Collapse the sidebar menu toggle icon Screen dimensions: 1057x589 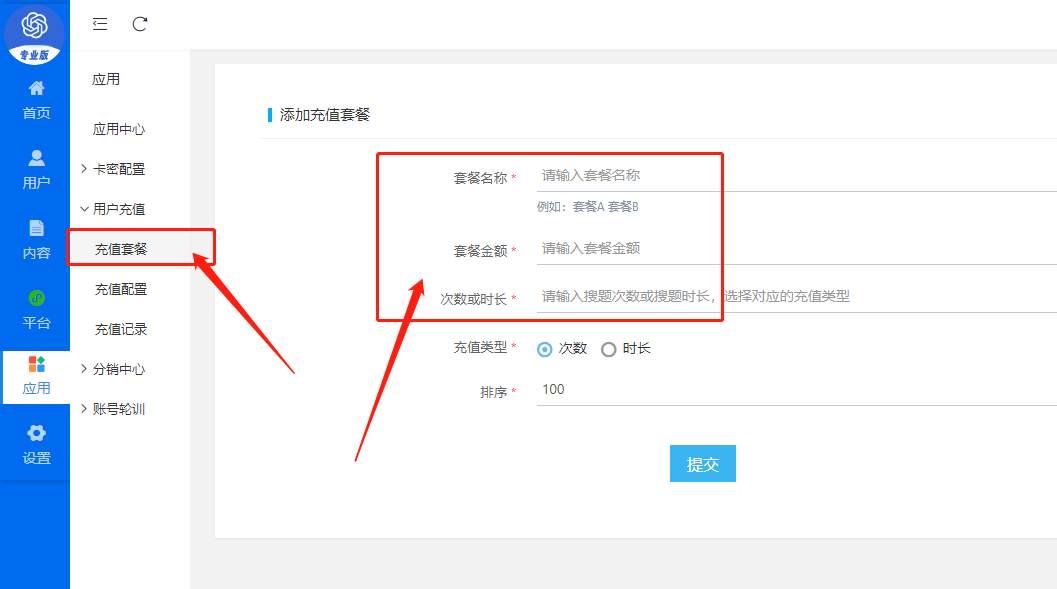[x=100, y=24]
